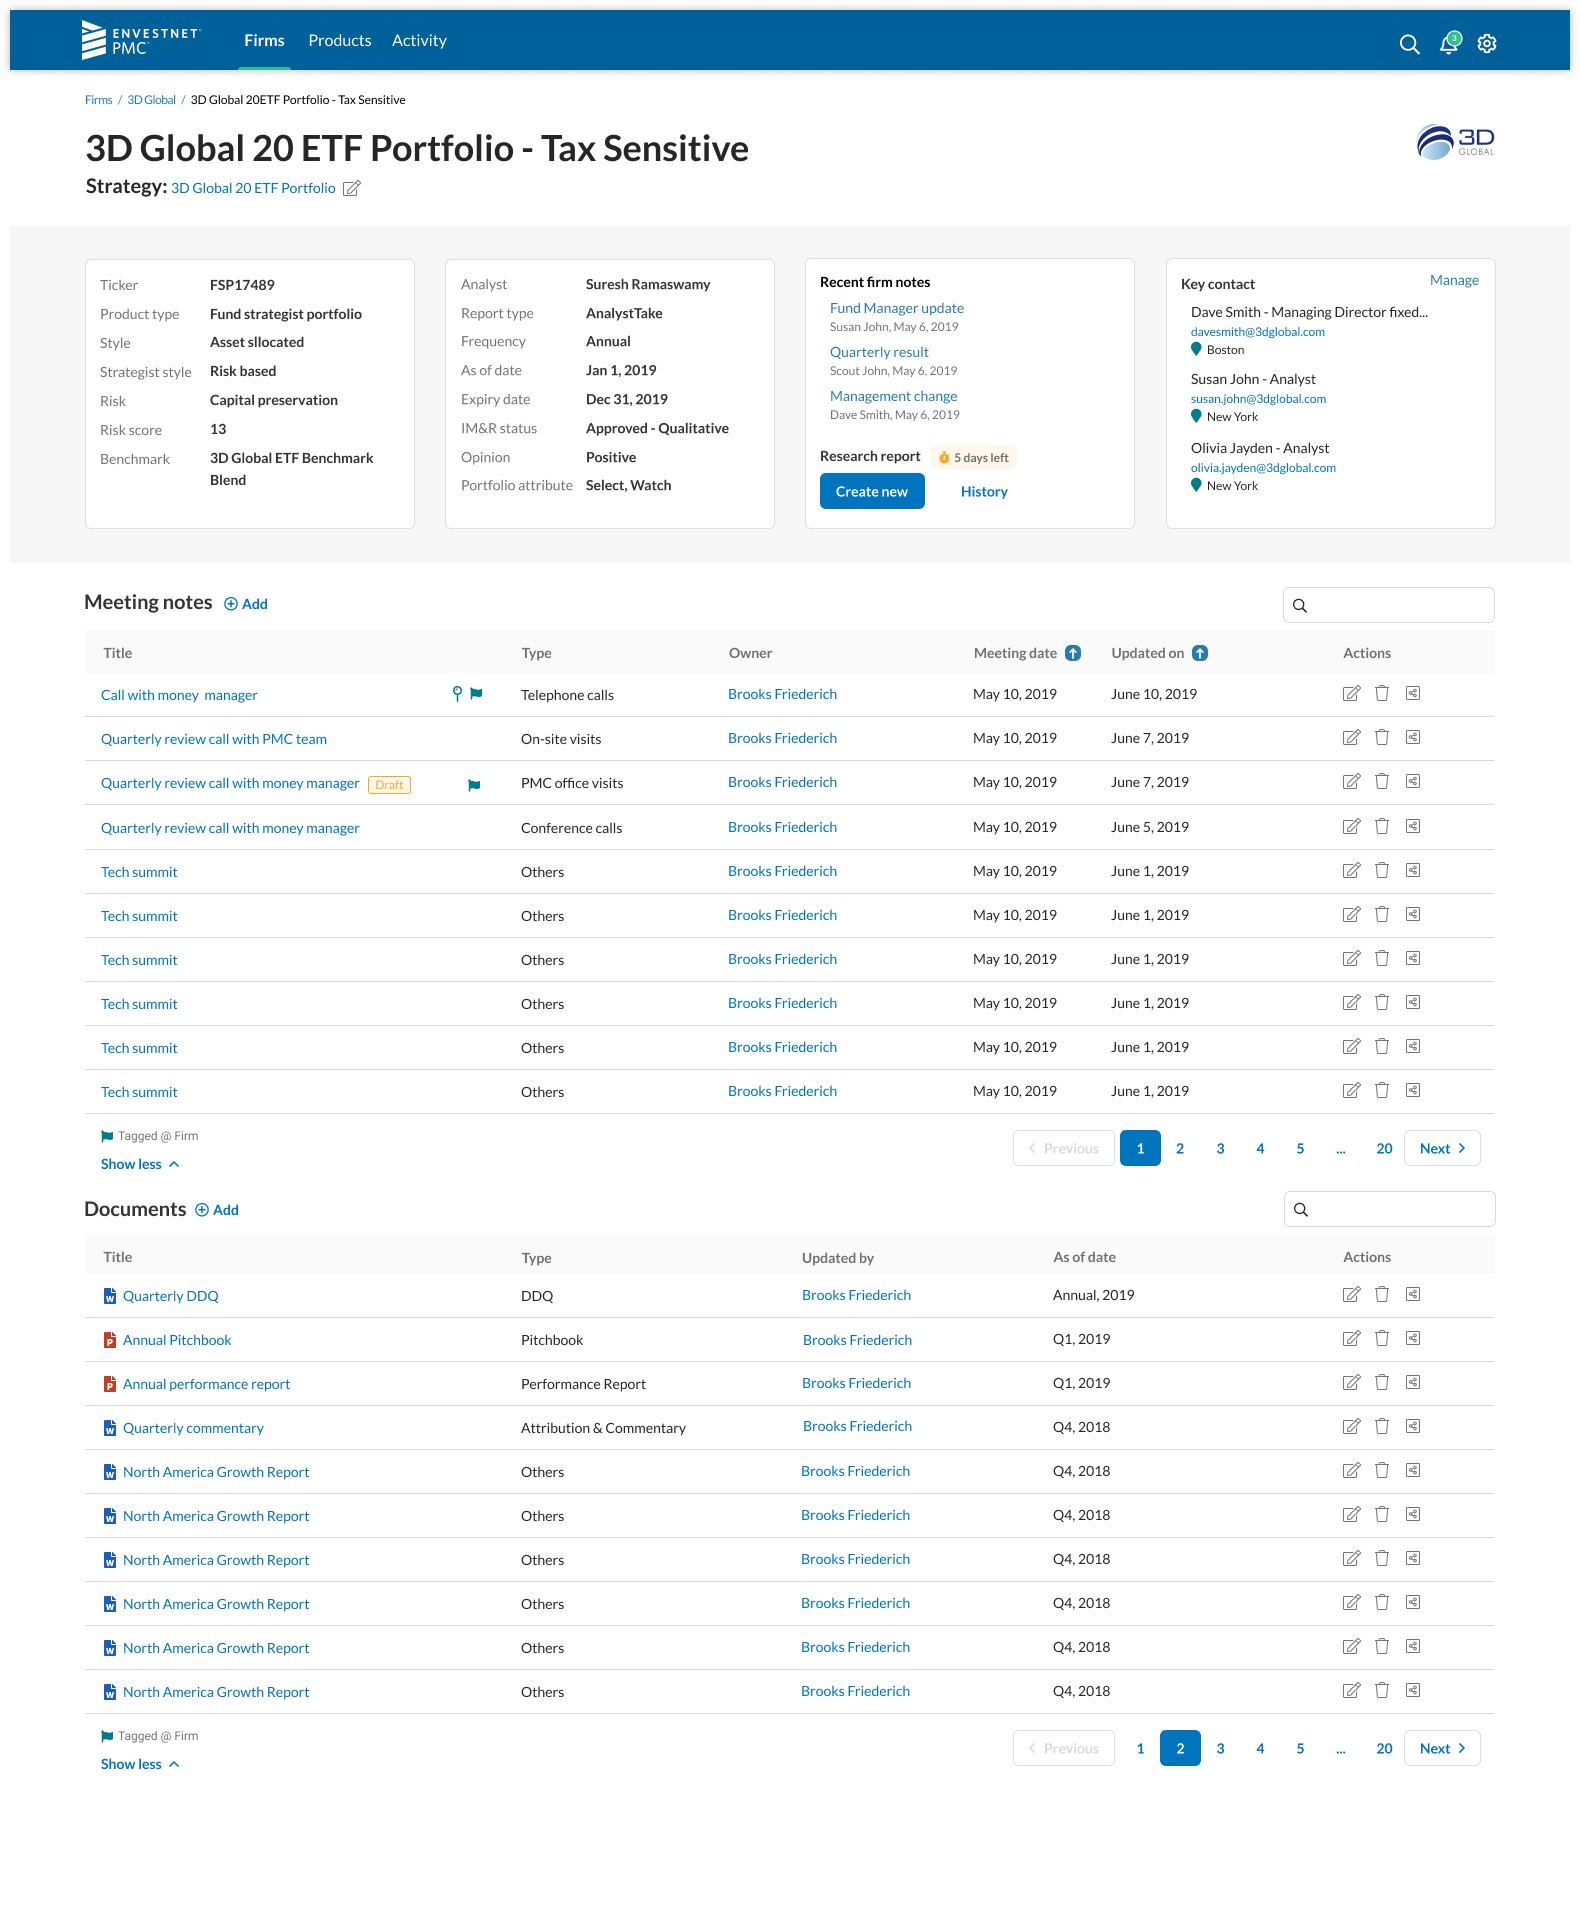Click Create new research report
This screenshot has width=1580, height=1913.
(872, 491)
